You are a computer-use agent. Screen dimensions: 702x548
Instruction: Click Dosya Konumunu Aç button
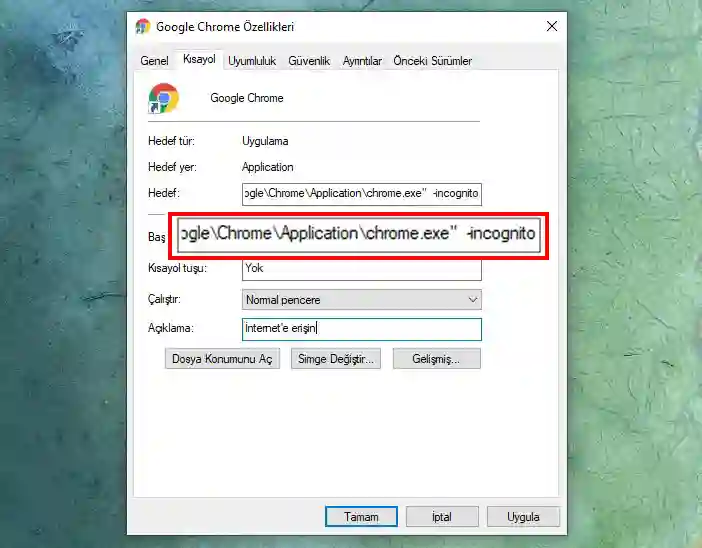pos(222,359)
